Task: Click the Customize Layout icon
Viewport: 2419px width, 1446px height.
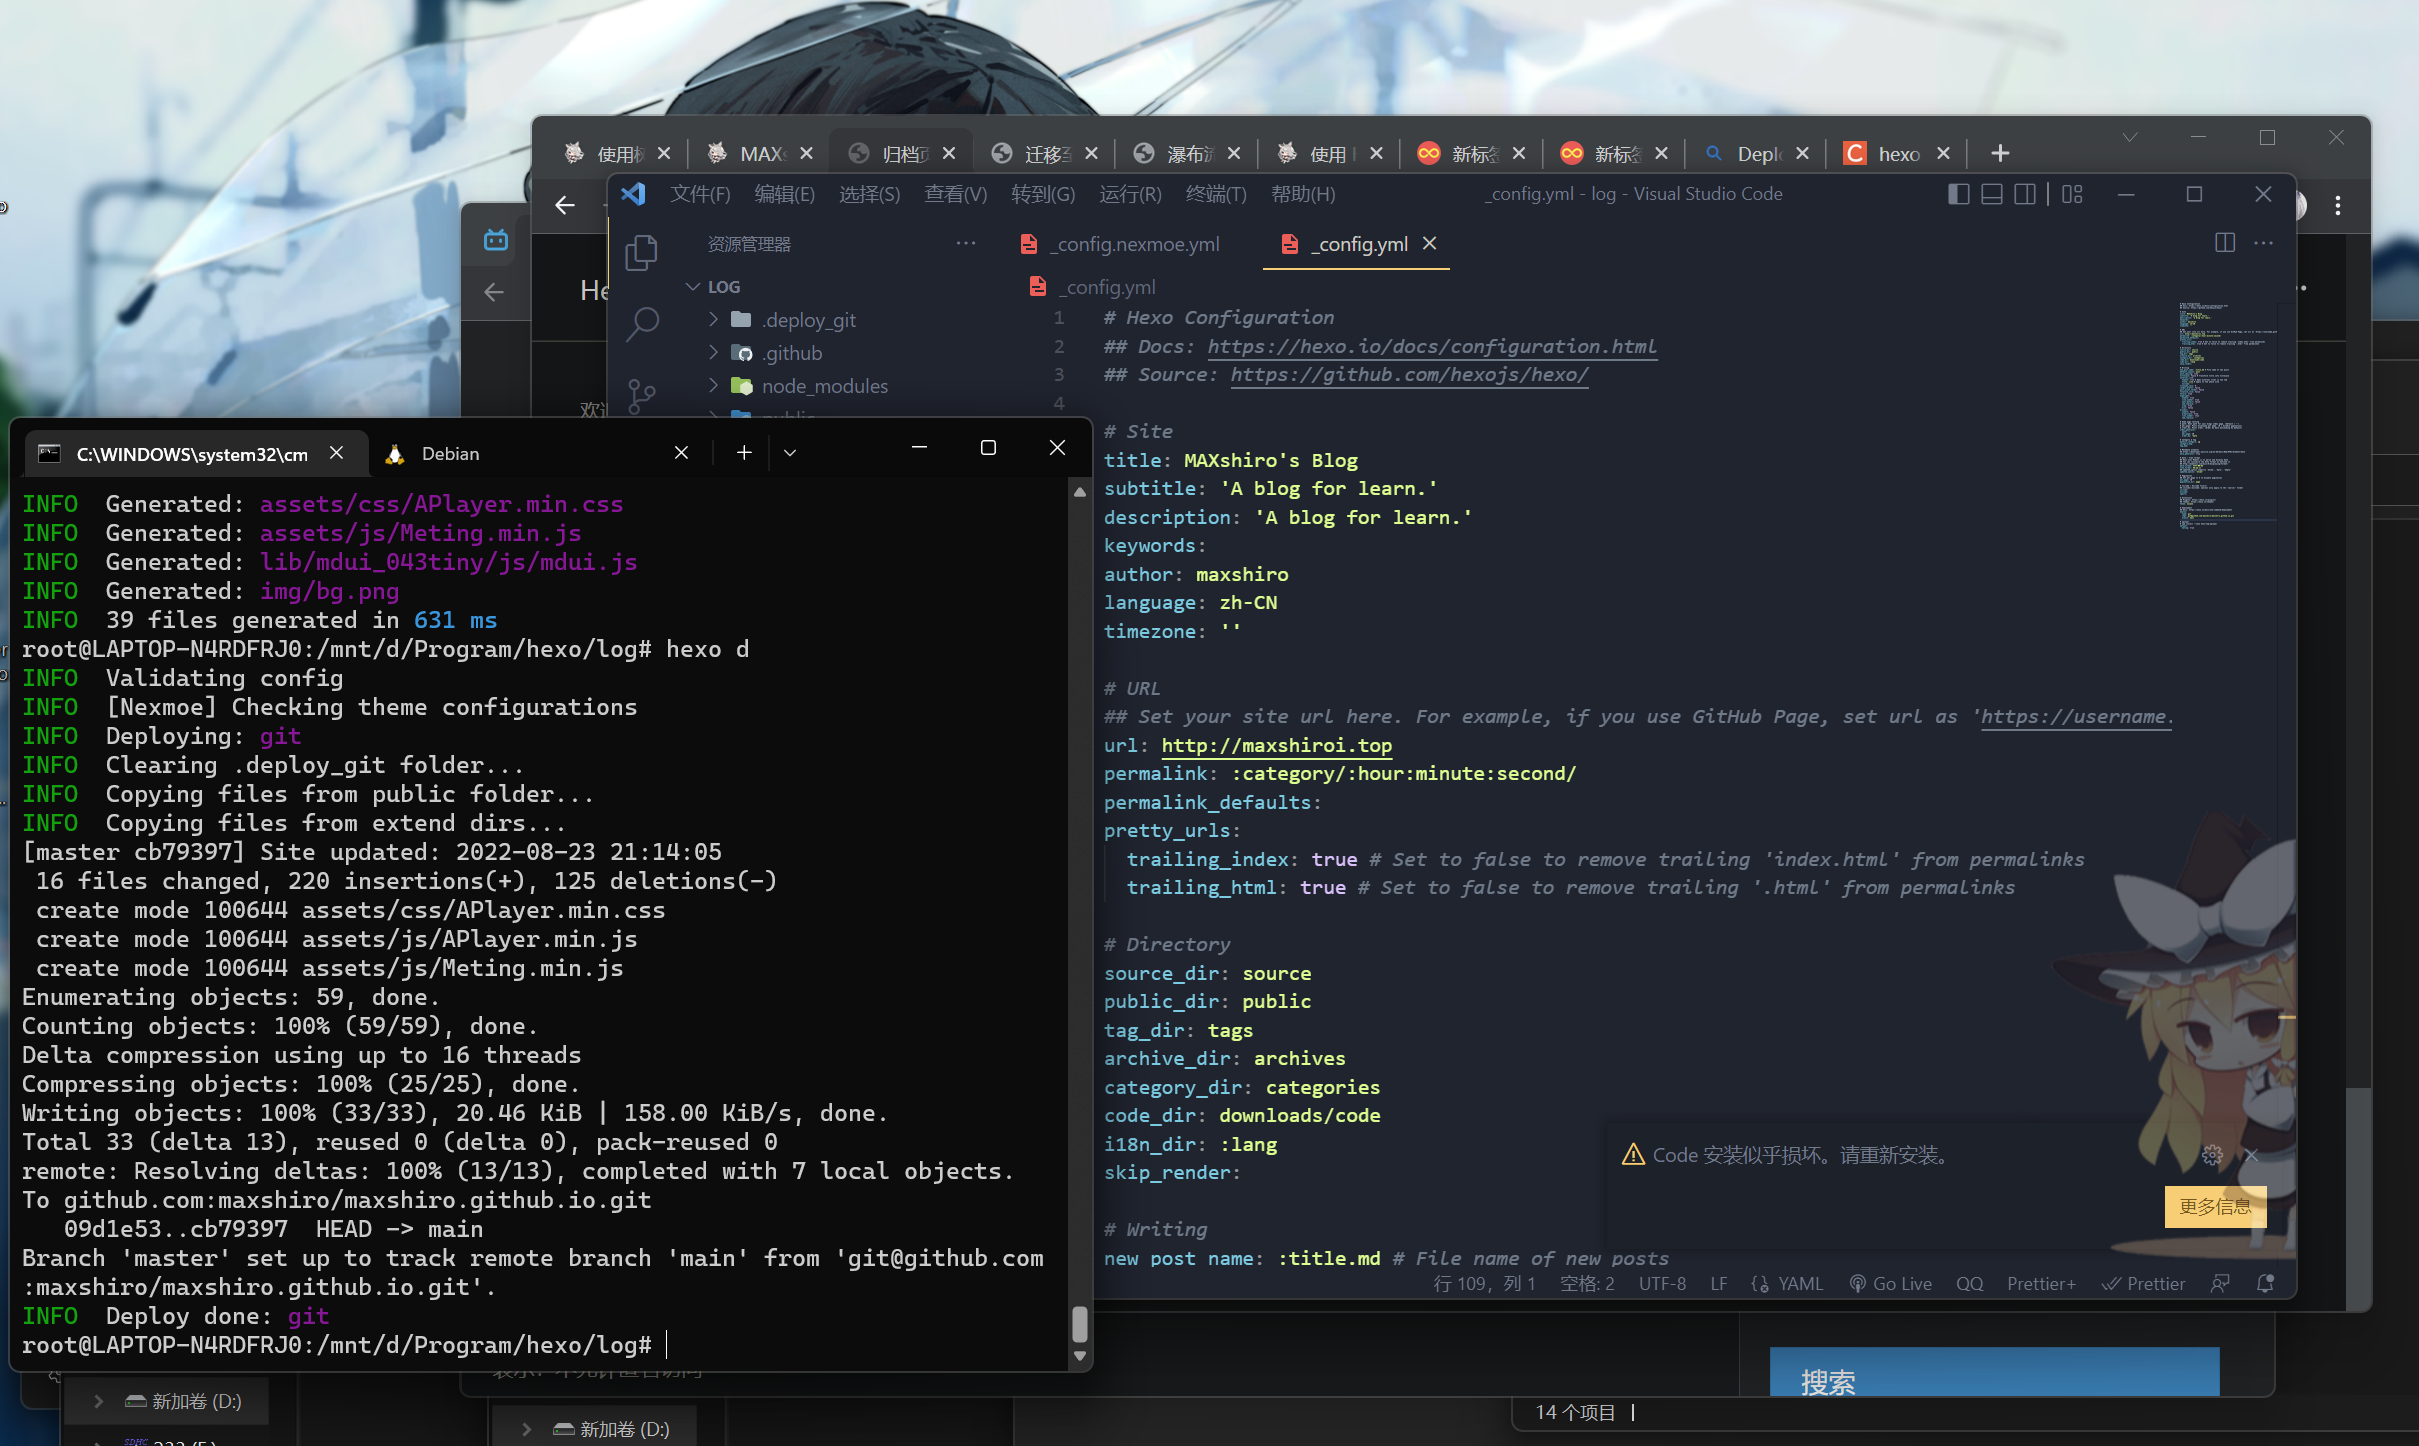Action: [x=2072, y=194]
